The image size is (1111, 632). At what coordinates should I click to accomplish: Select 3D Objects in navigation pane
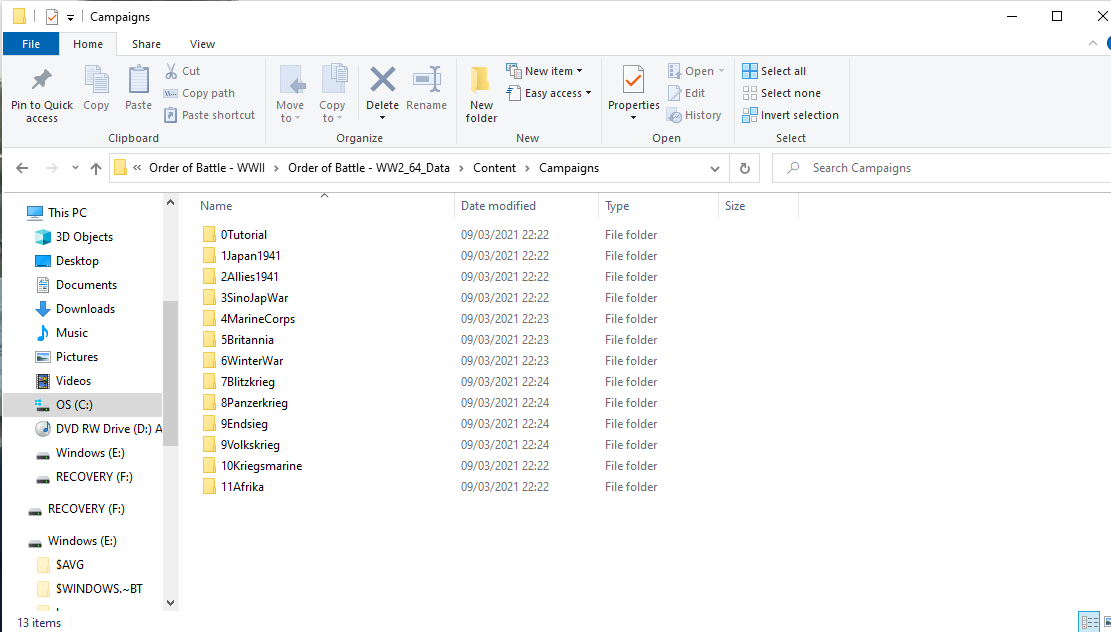click(74, 237)
